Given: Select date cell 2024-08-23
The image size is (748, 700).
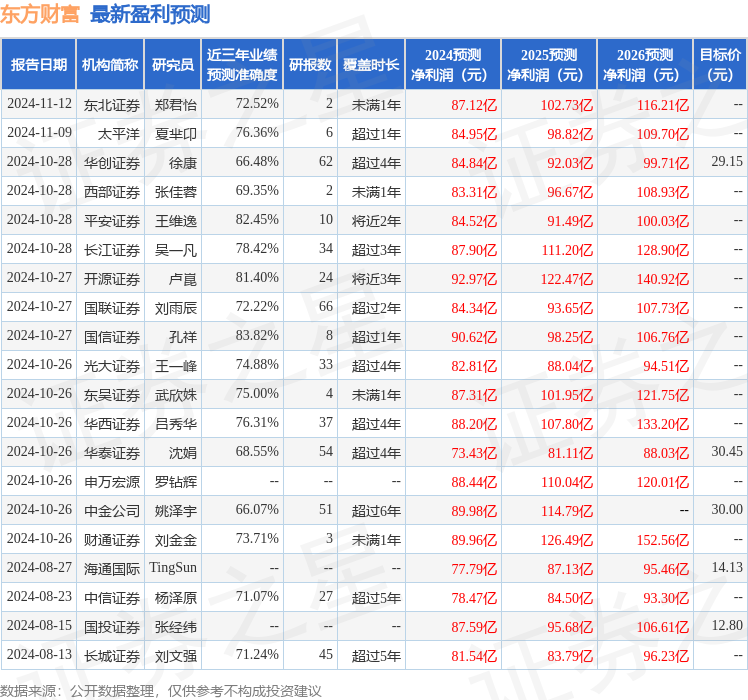Looking at the screenshot, I should coord(39,596).
